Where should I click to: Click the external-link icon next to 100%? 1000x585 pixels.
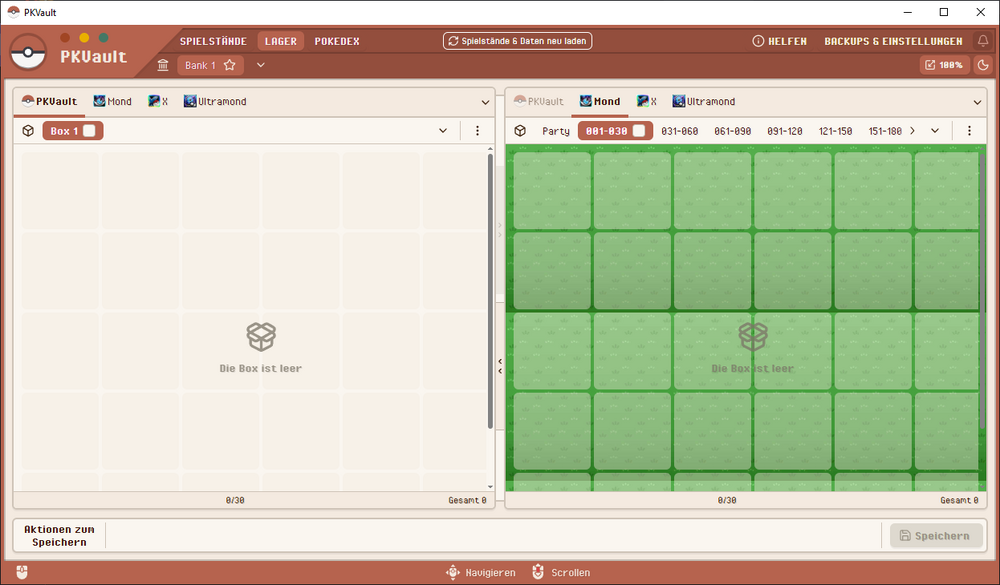point(930,65)
